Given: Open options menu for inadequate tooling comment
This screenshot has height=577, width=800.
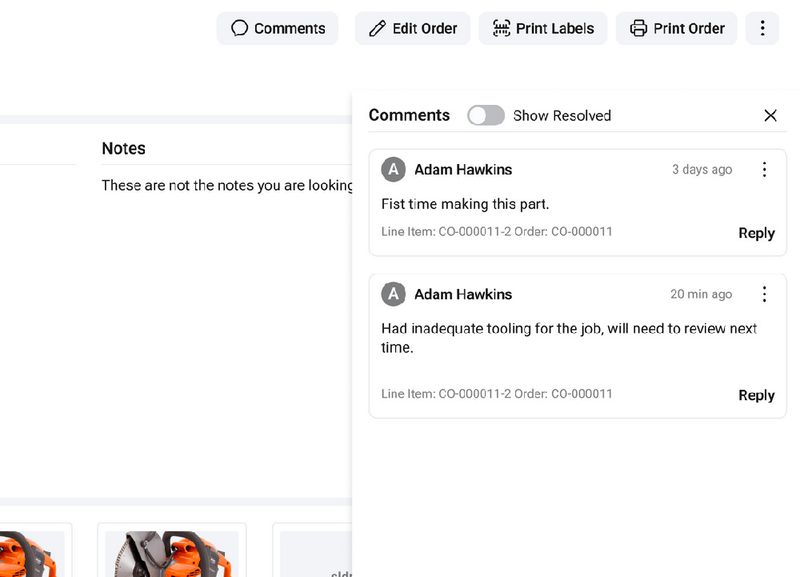Looking at the screenshot, I should [764, 294].
